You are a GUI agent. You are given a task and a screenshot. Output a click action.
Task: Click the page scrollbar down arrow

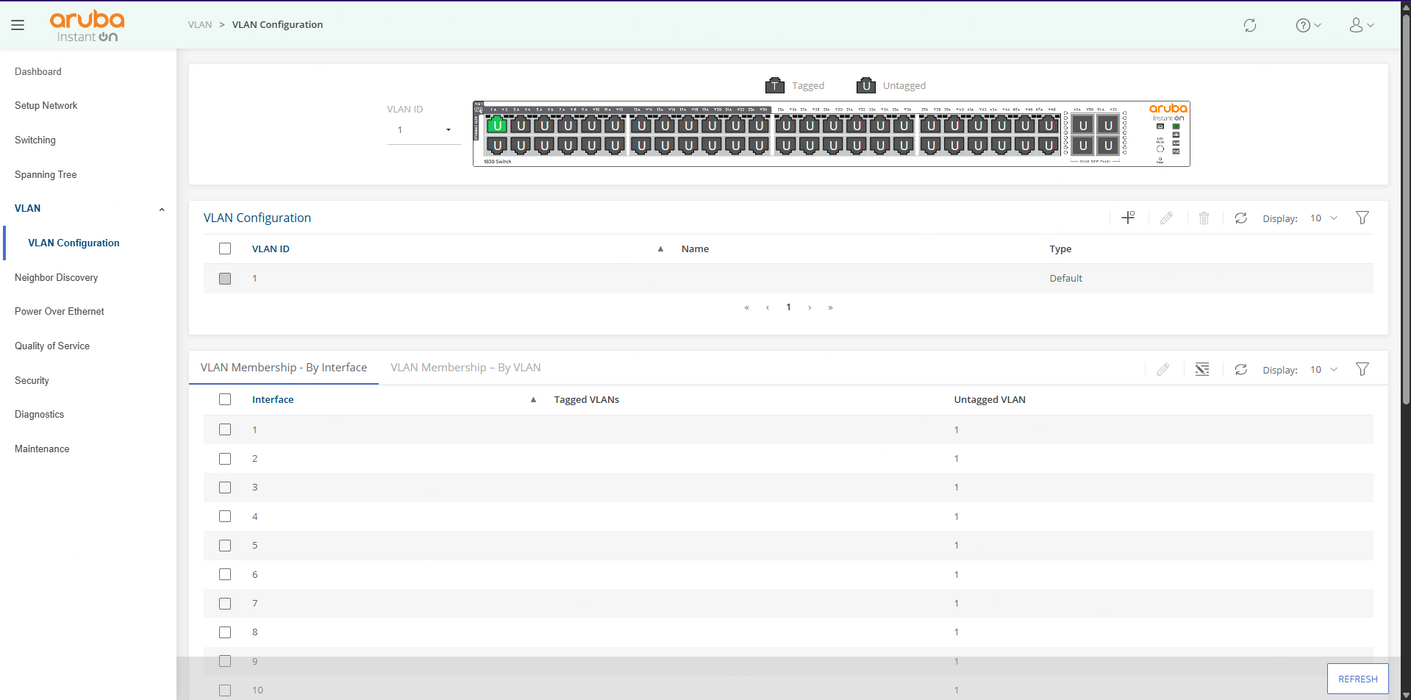click(x=1405, y=694)
